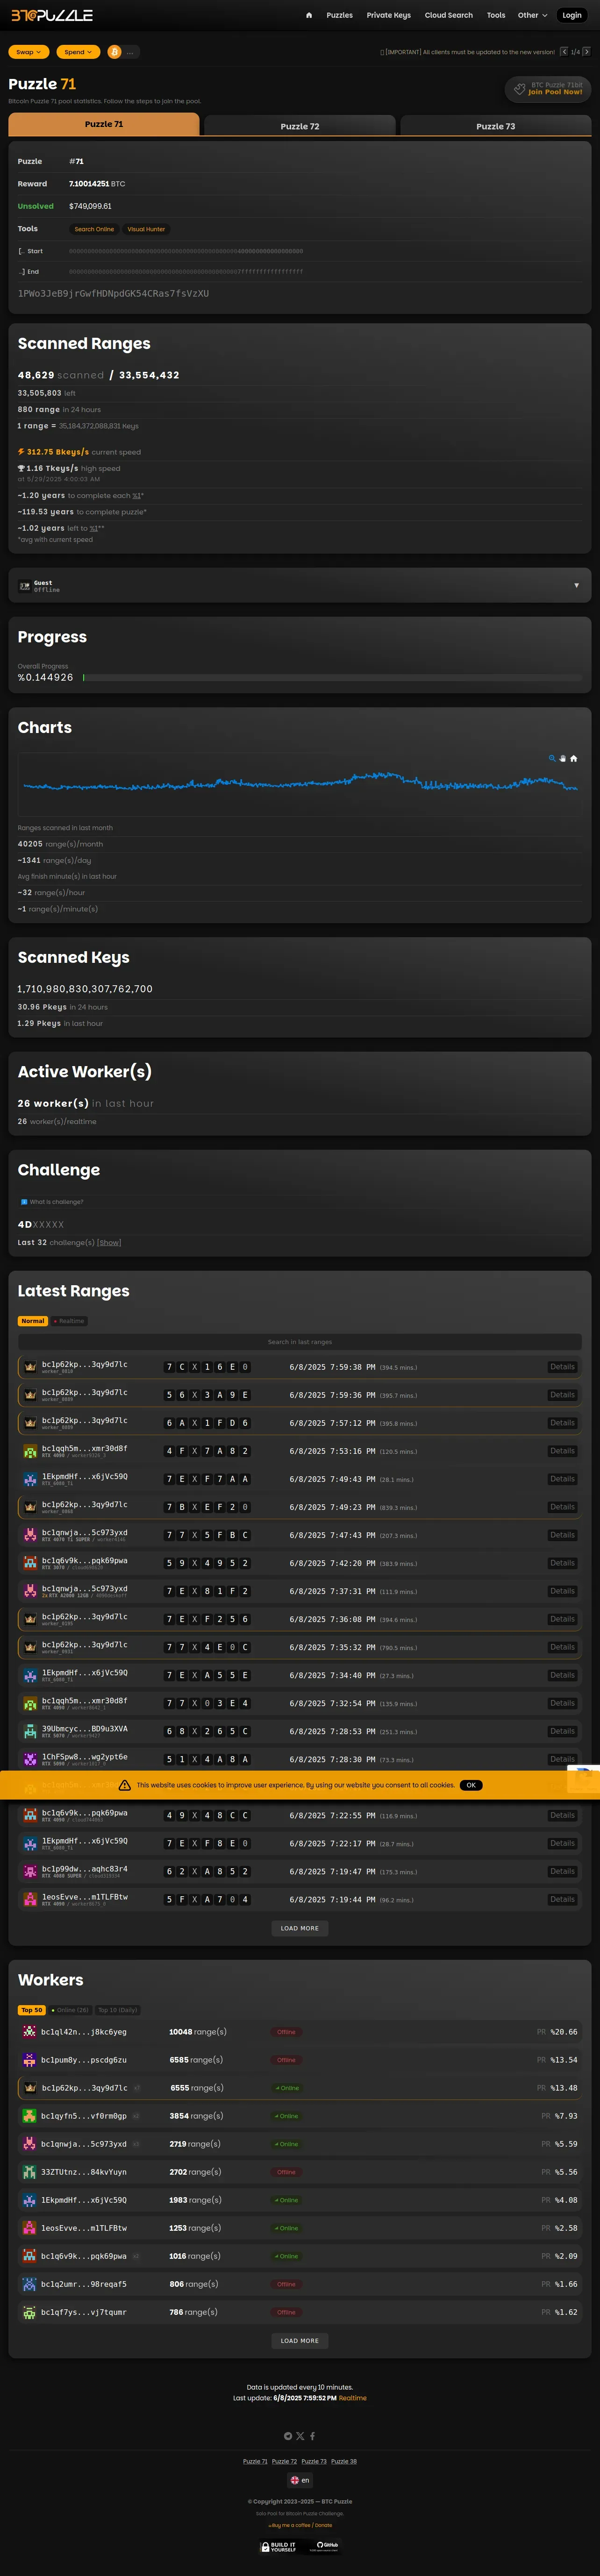Click the Login button
The width and height of the screenshot is (600, 2576).
click(x=571, y=15)
